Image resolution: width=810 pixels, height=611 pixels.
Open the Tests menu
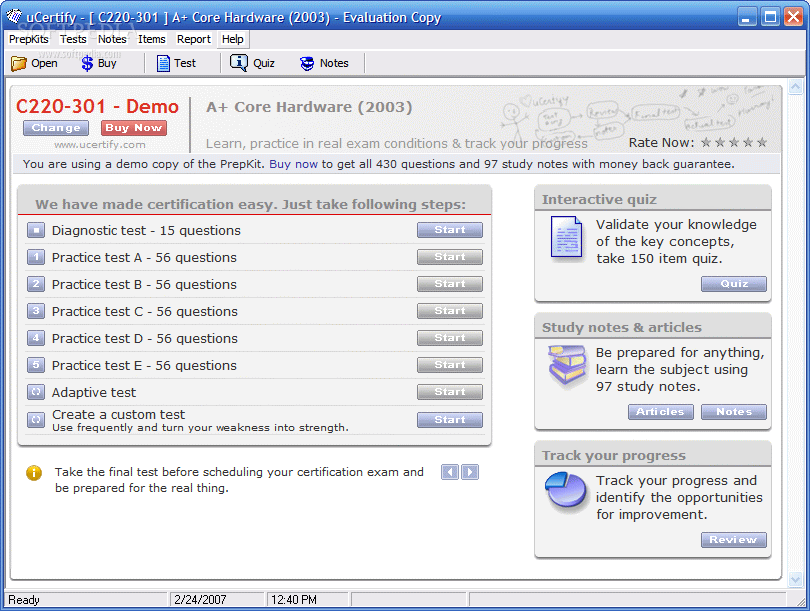[x=73, y=39]
